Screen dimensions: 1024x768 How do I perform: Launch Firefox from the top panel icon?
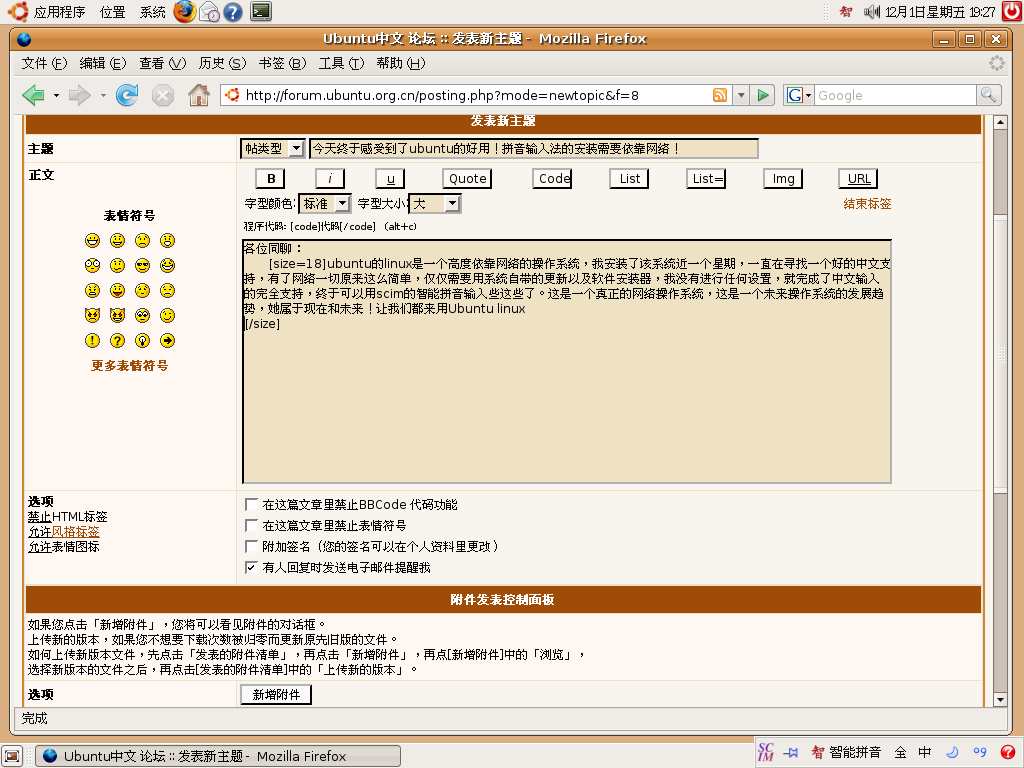click(185, 11)
